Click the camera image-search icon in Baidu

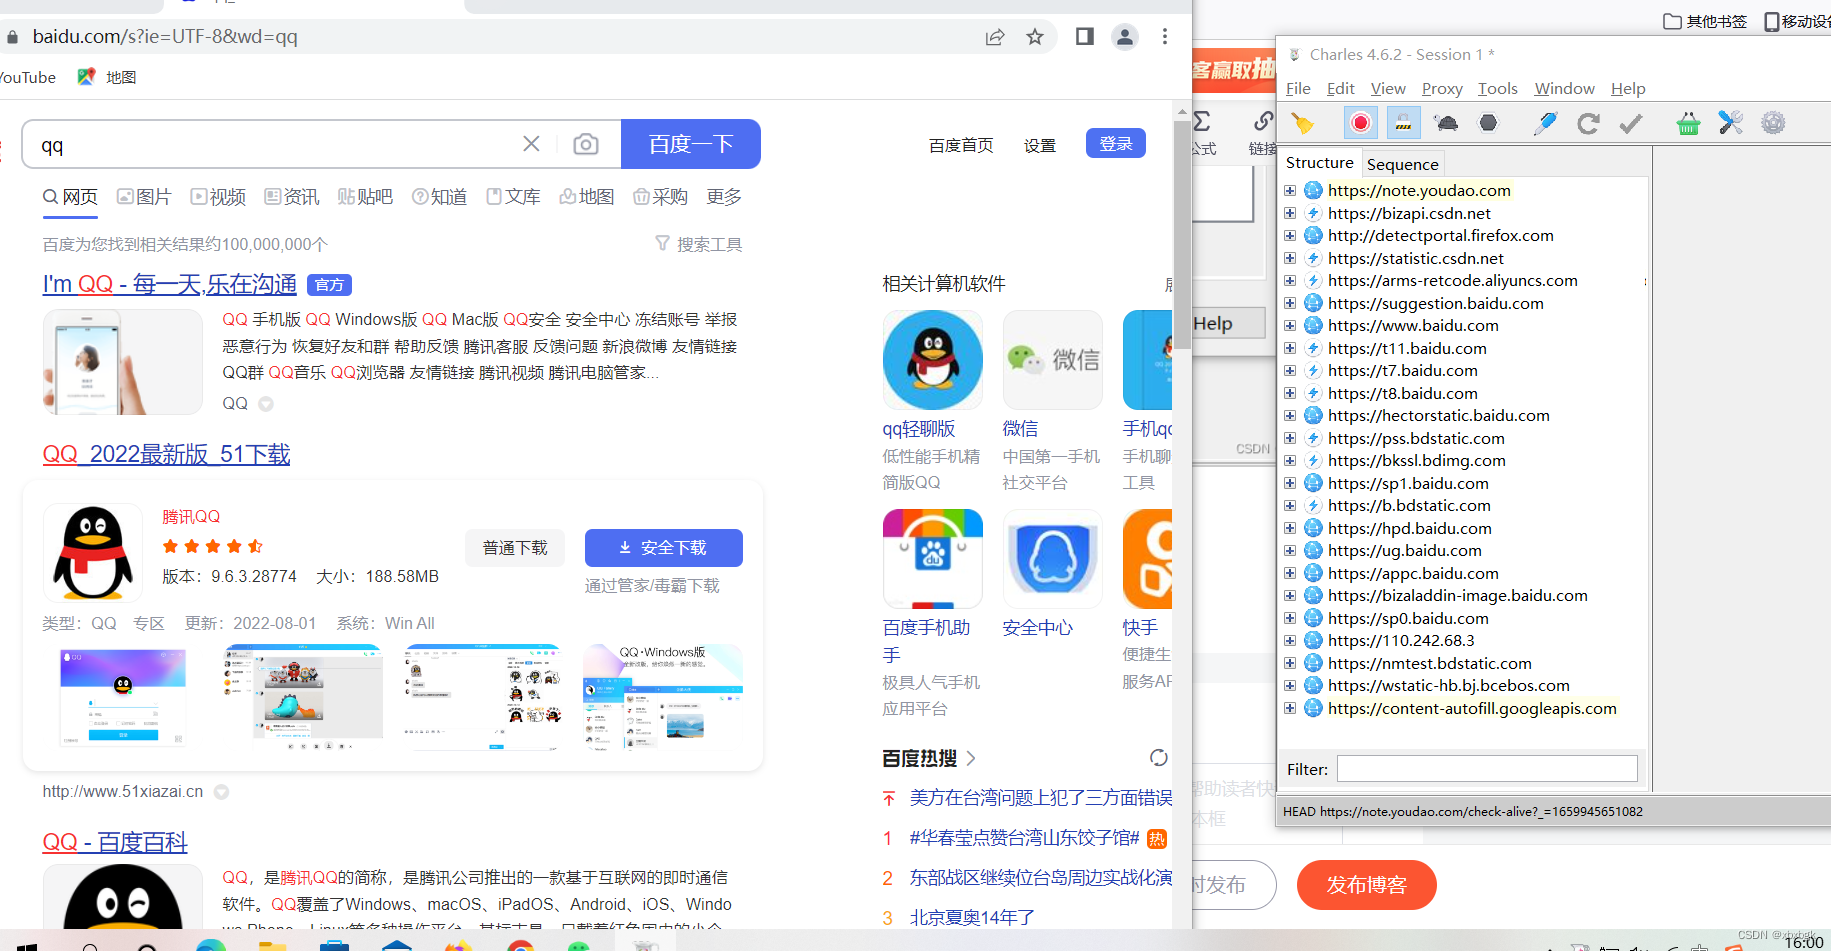pos(586,144)
